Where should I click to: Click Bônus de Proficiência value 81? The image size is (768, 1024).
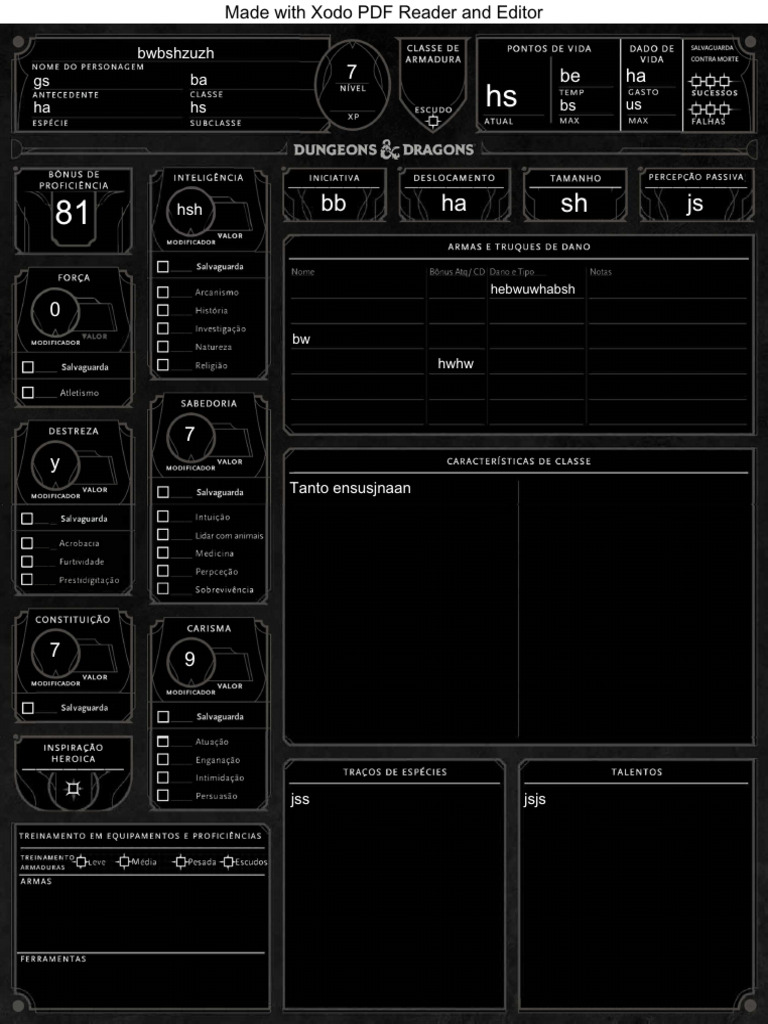(x=72, y=213)
